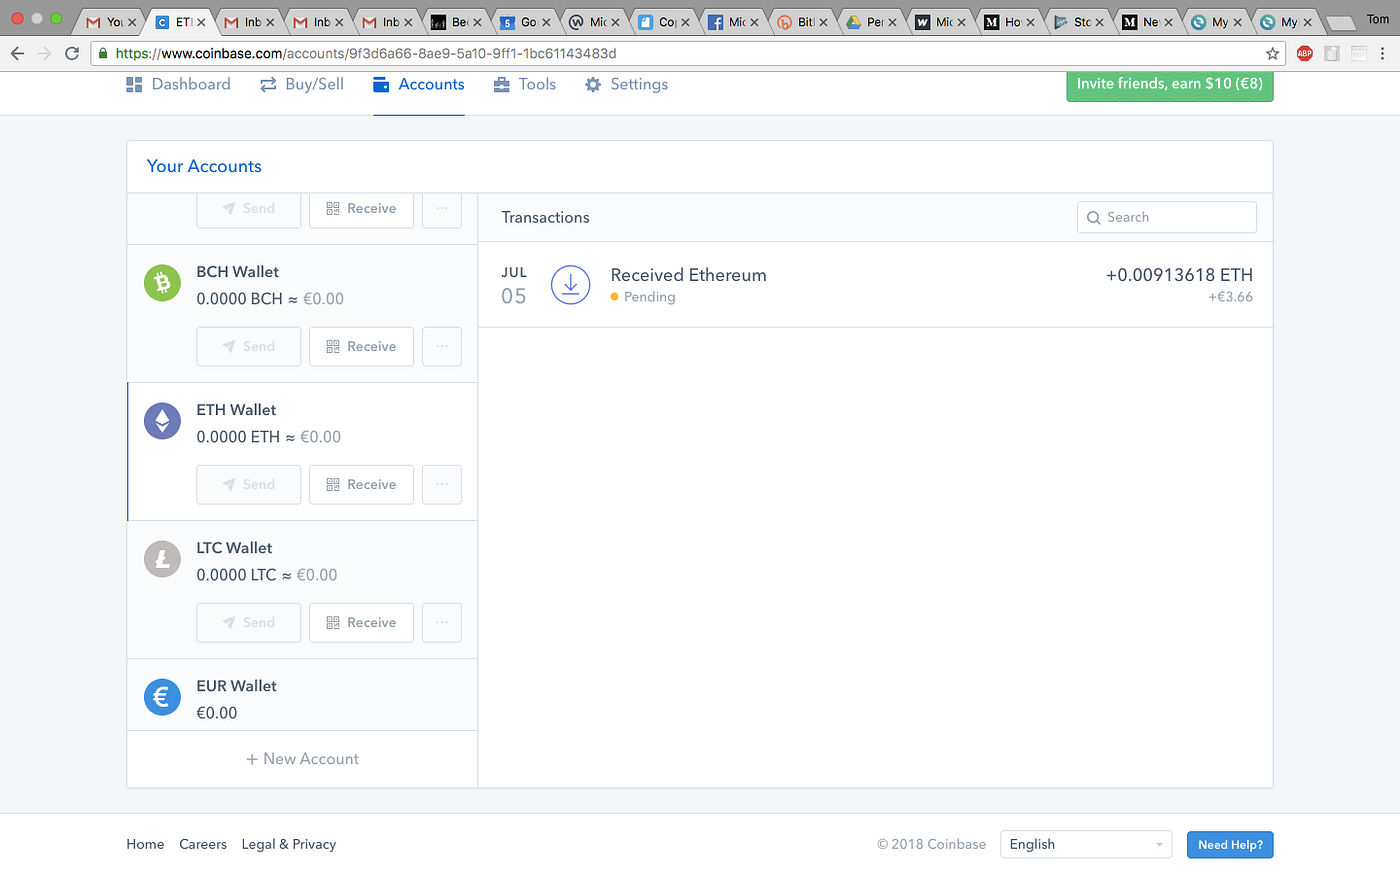The image size is (1400, 875).
Task: Select the BCH Wallet account name
Action: 238,272
